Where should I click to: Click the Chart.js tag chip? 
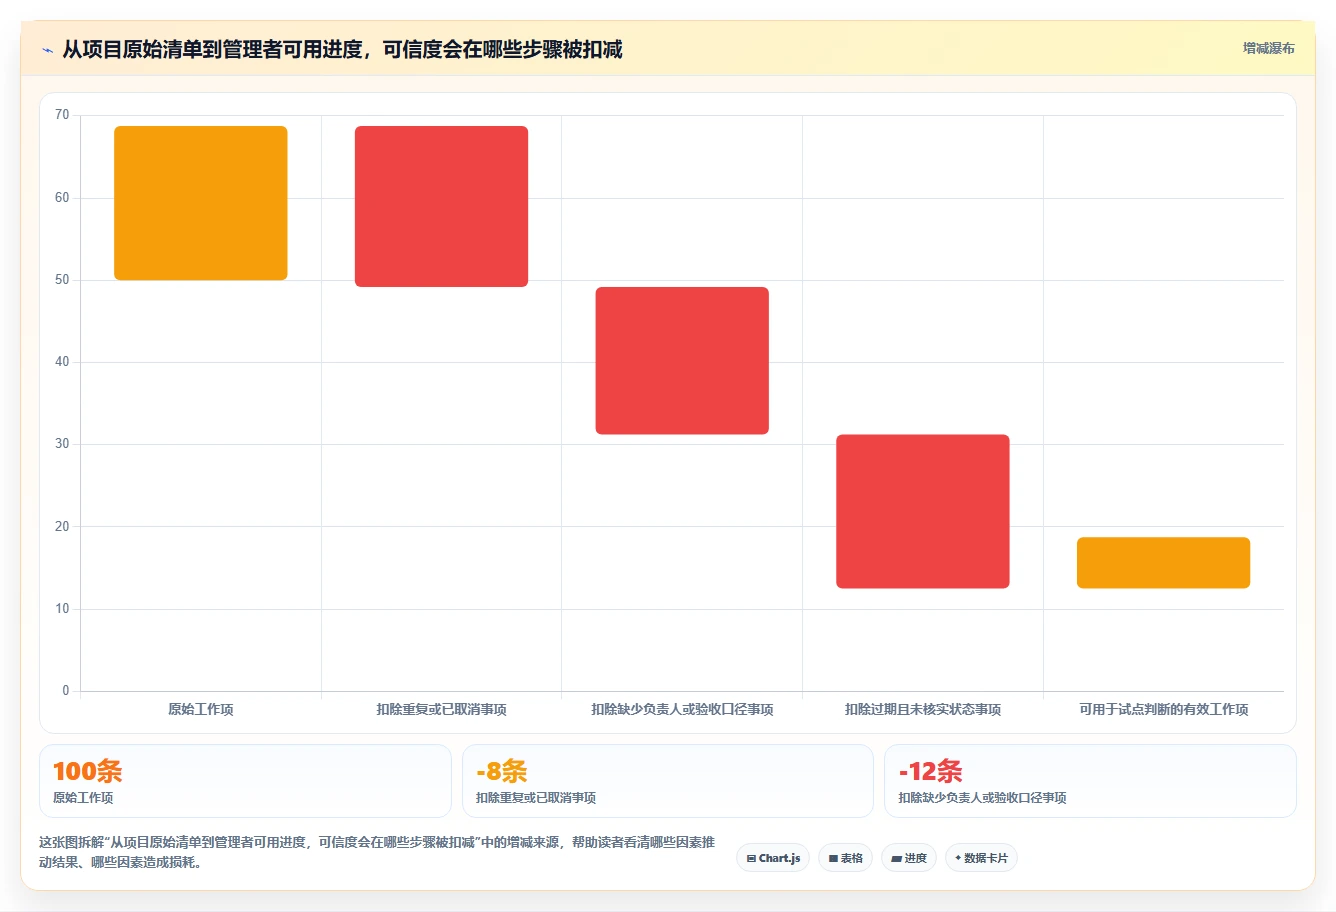[x=773, y=858]
